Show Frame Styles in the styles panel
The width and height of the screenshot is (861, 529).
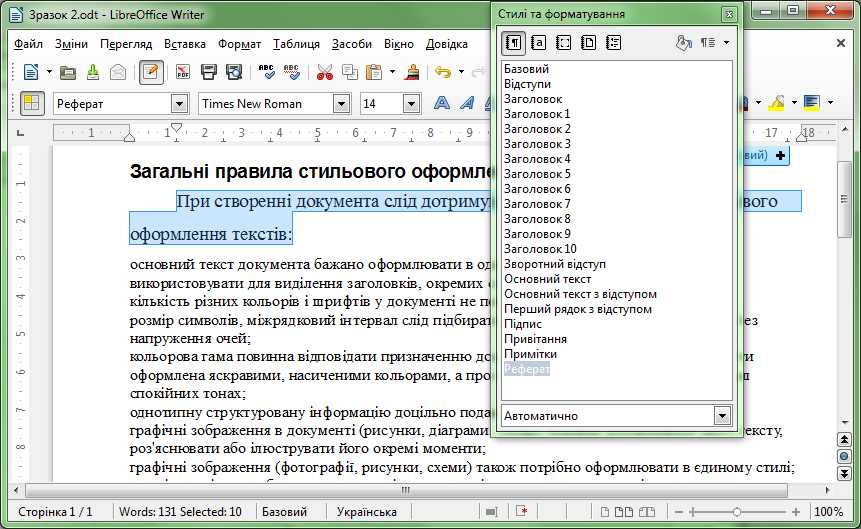[x=563, y=43]
